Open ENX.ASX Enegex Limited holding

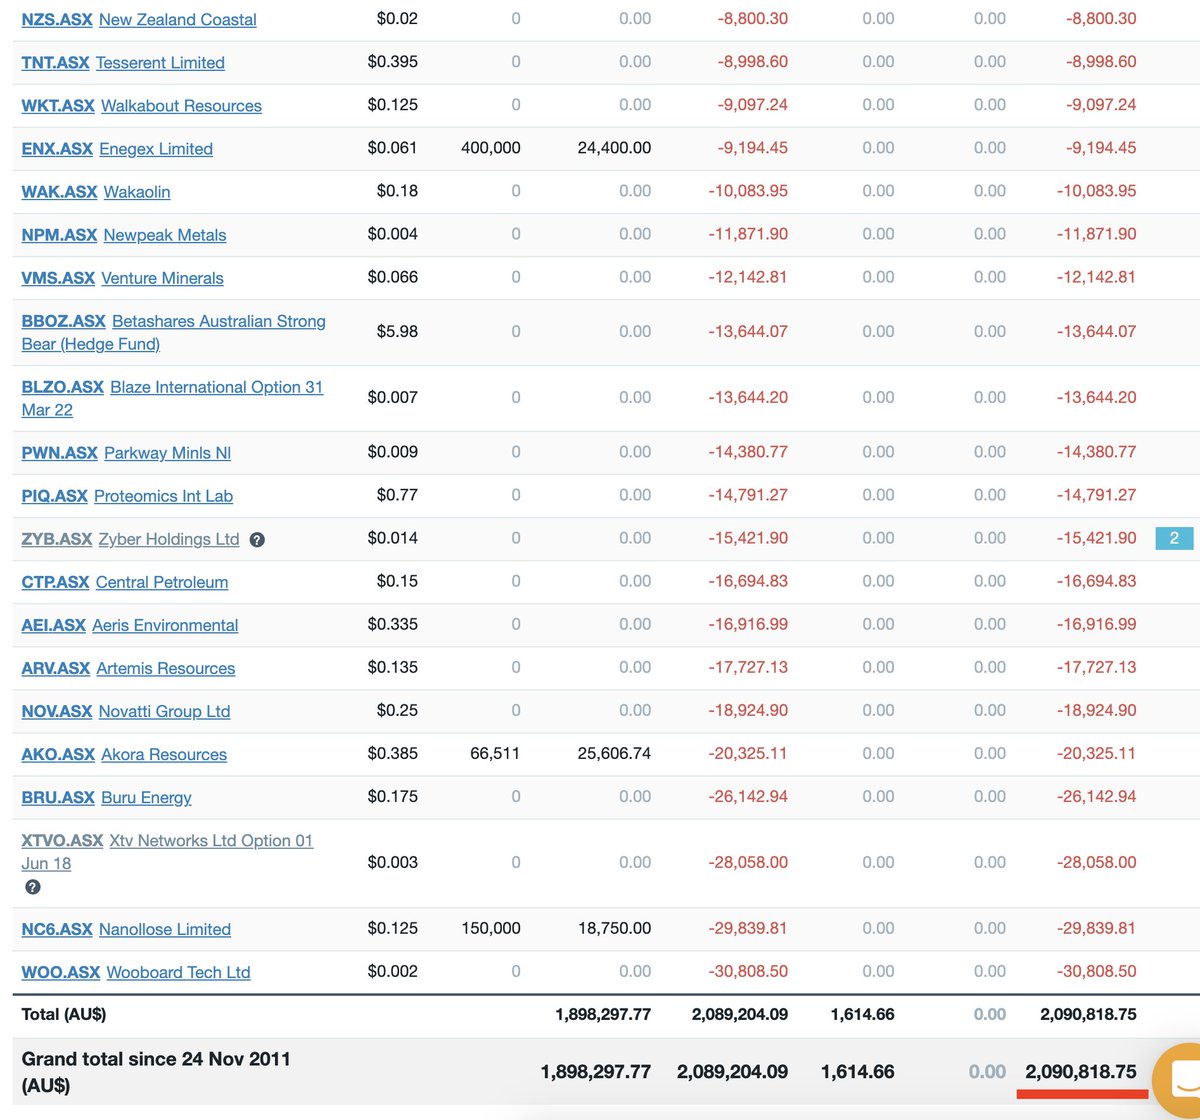[117, 148]
